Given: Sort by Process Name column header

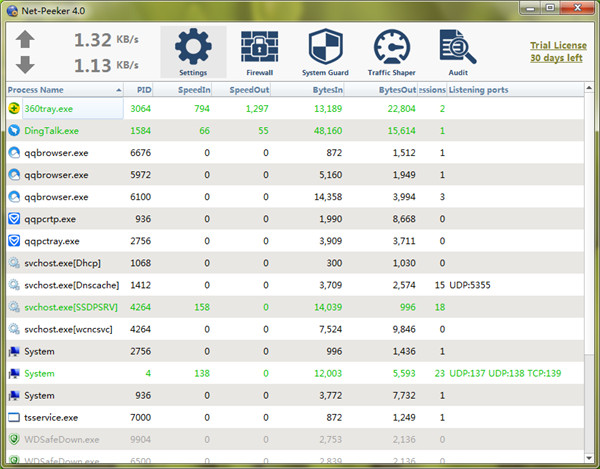Looking at the screenshot, I should (x=38, y=90).
